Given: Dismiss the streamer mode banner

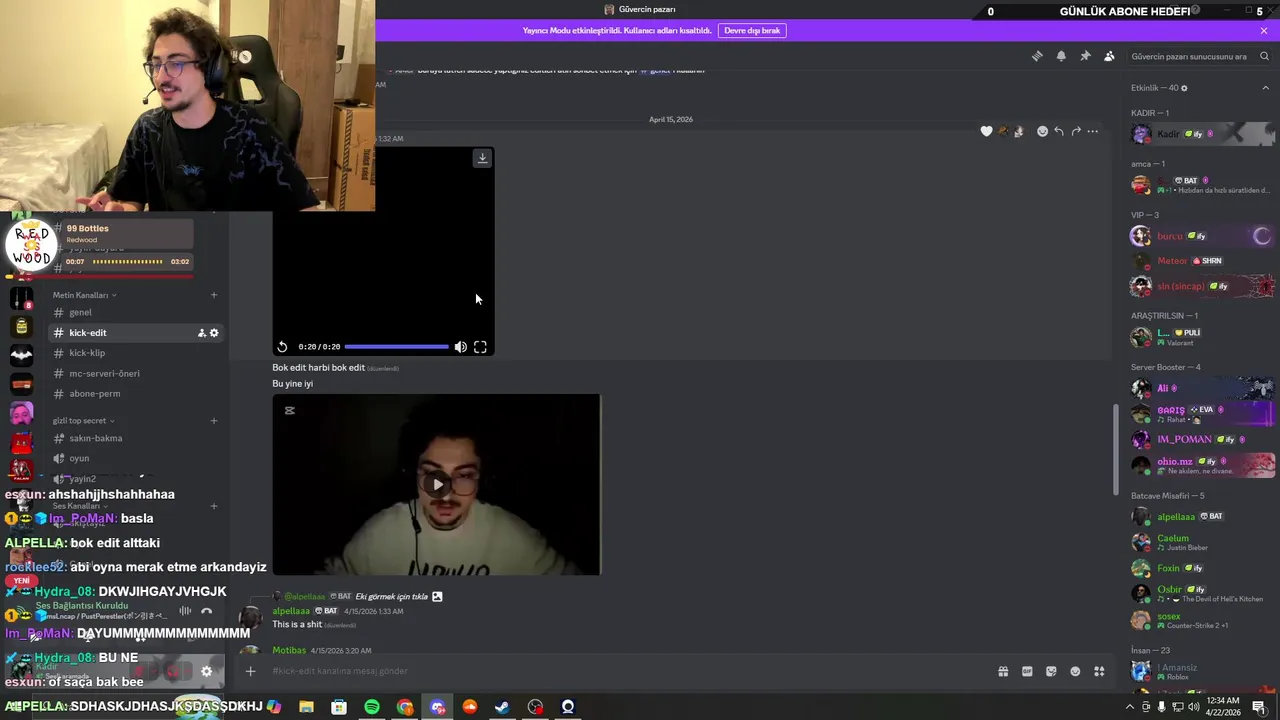Looking at the screenshot, I should pyautogui.click(x=1264, y=31).
